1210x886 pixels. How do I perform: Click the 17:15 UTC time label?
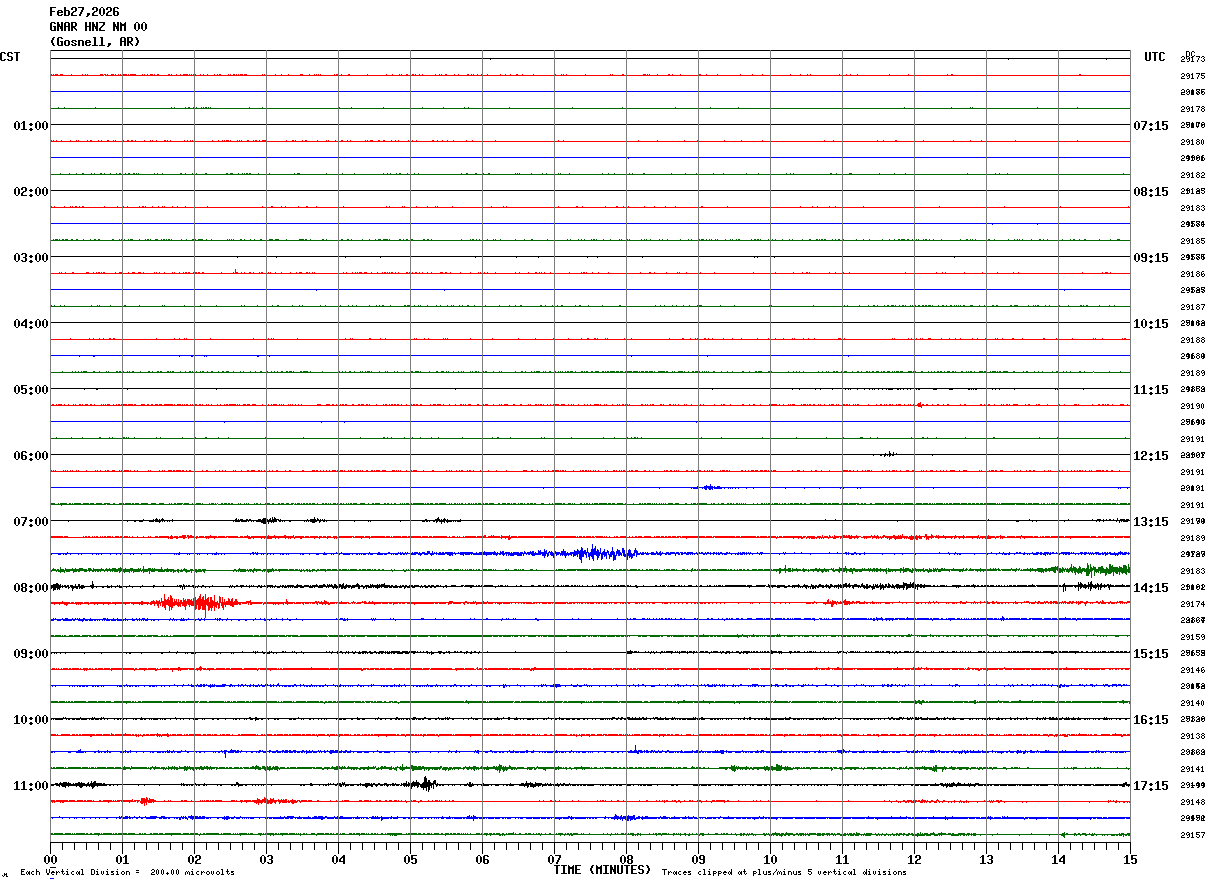pos(1151,785)
